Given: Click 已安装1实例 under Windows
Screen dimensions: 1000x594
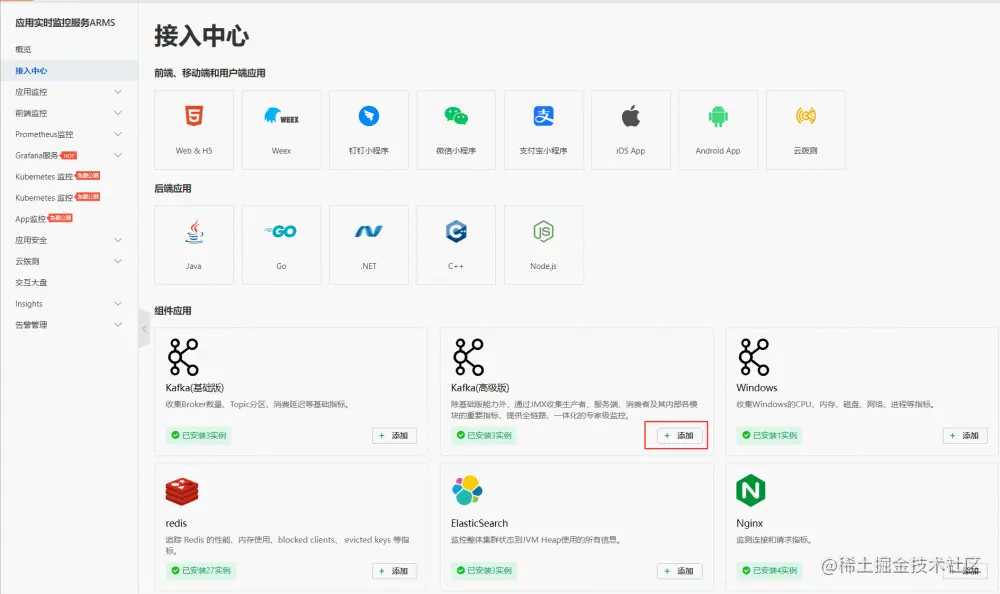Looking at the screenshot, I should [769, 436].
